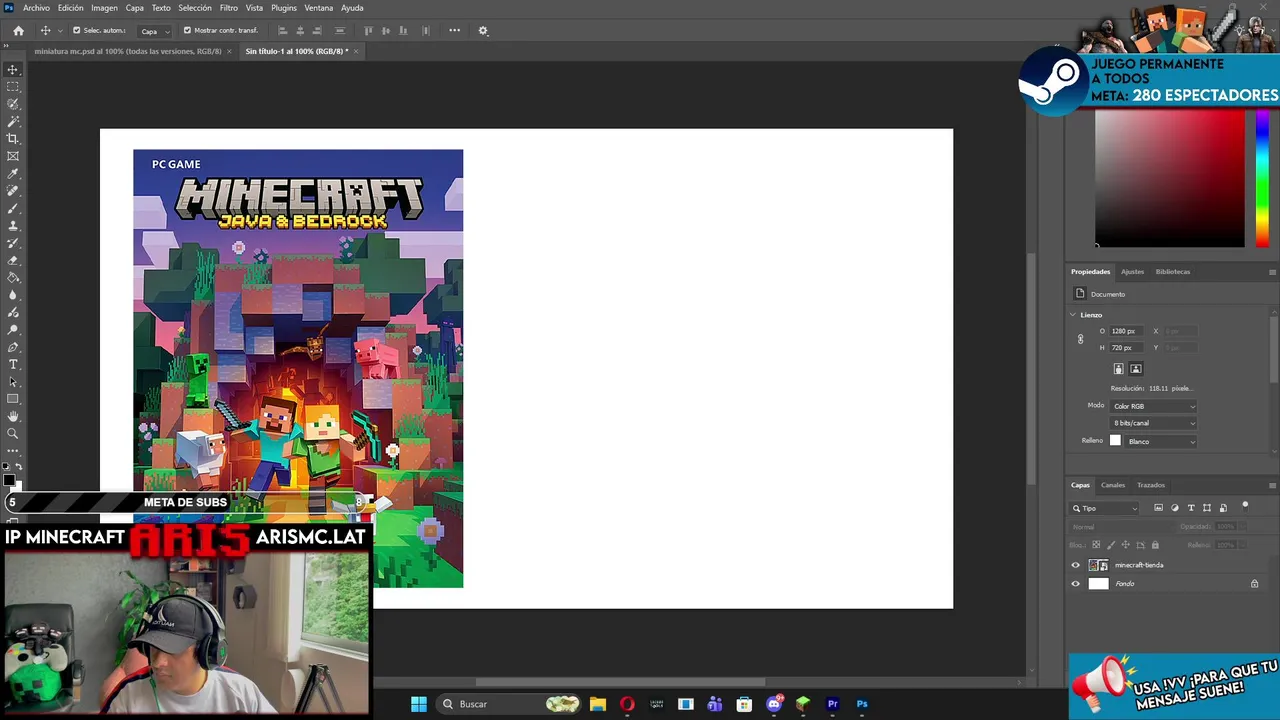Toggle lock transparent pixels
This screenshot has width=1280, height=720.
(x=1096, y=545)
